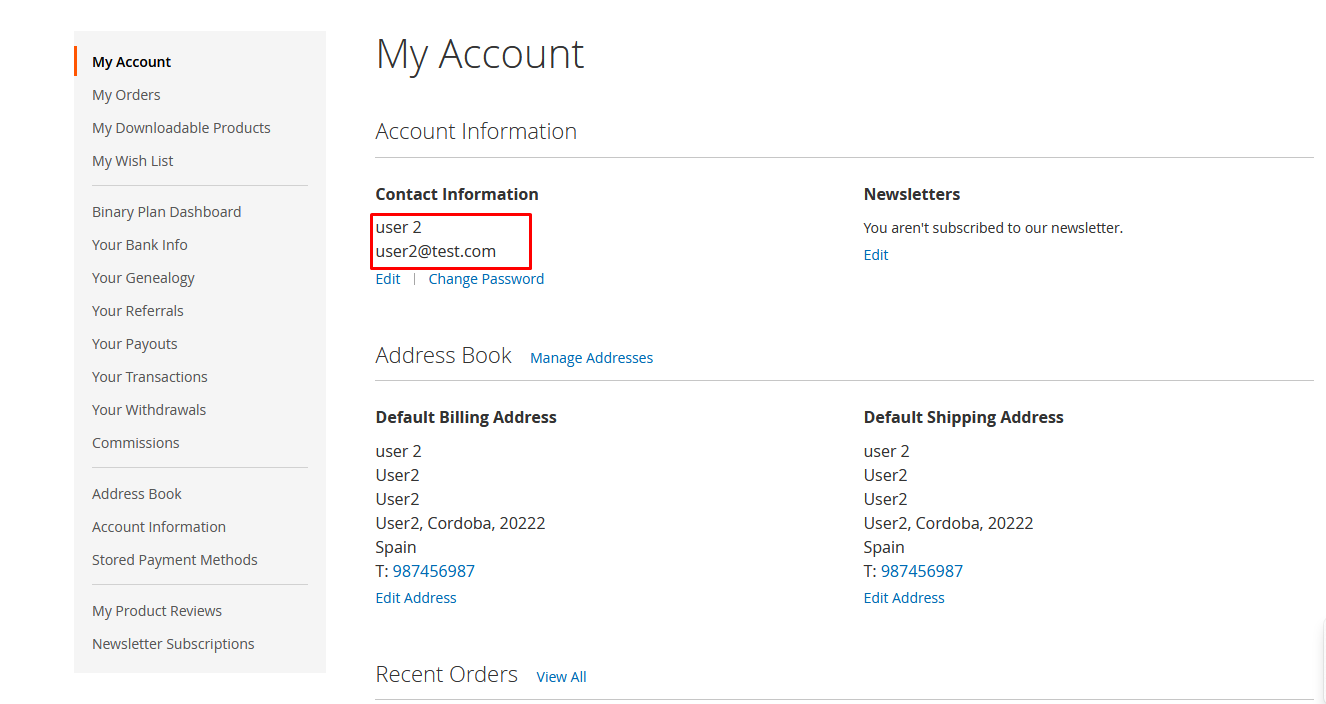The width and height of the screenshot is (1326, 704).
Task: Go to My Downloadable Products
Action: (x=181, y=128)
